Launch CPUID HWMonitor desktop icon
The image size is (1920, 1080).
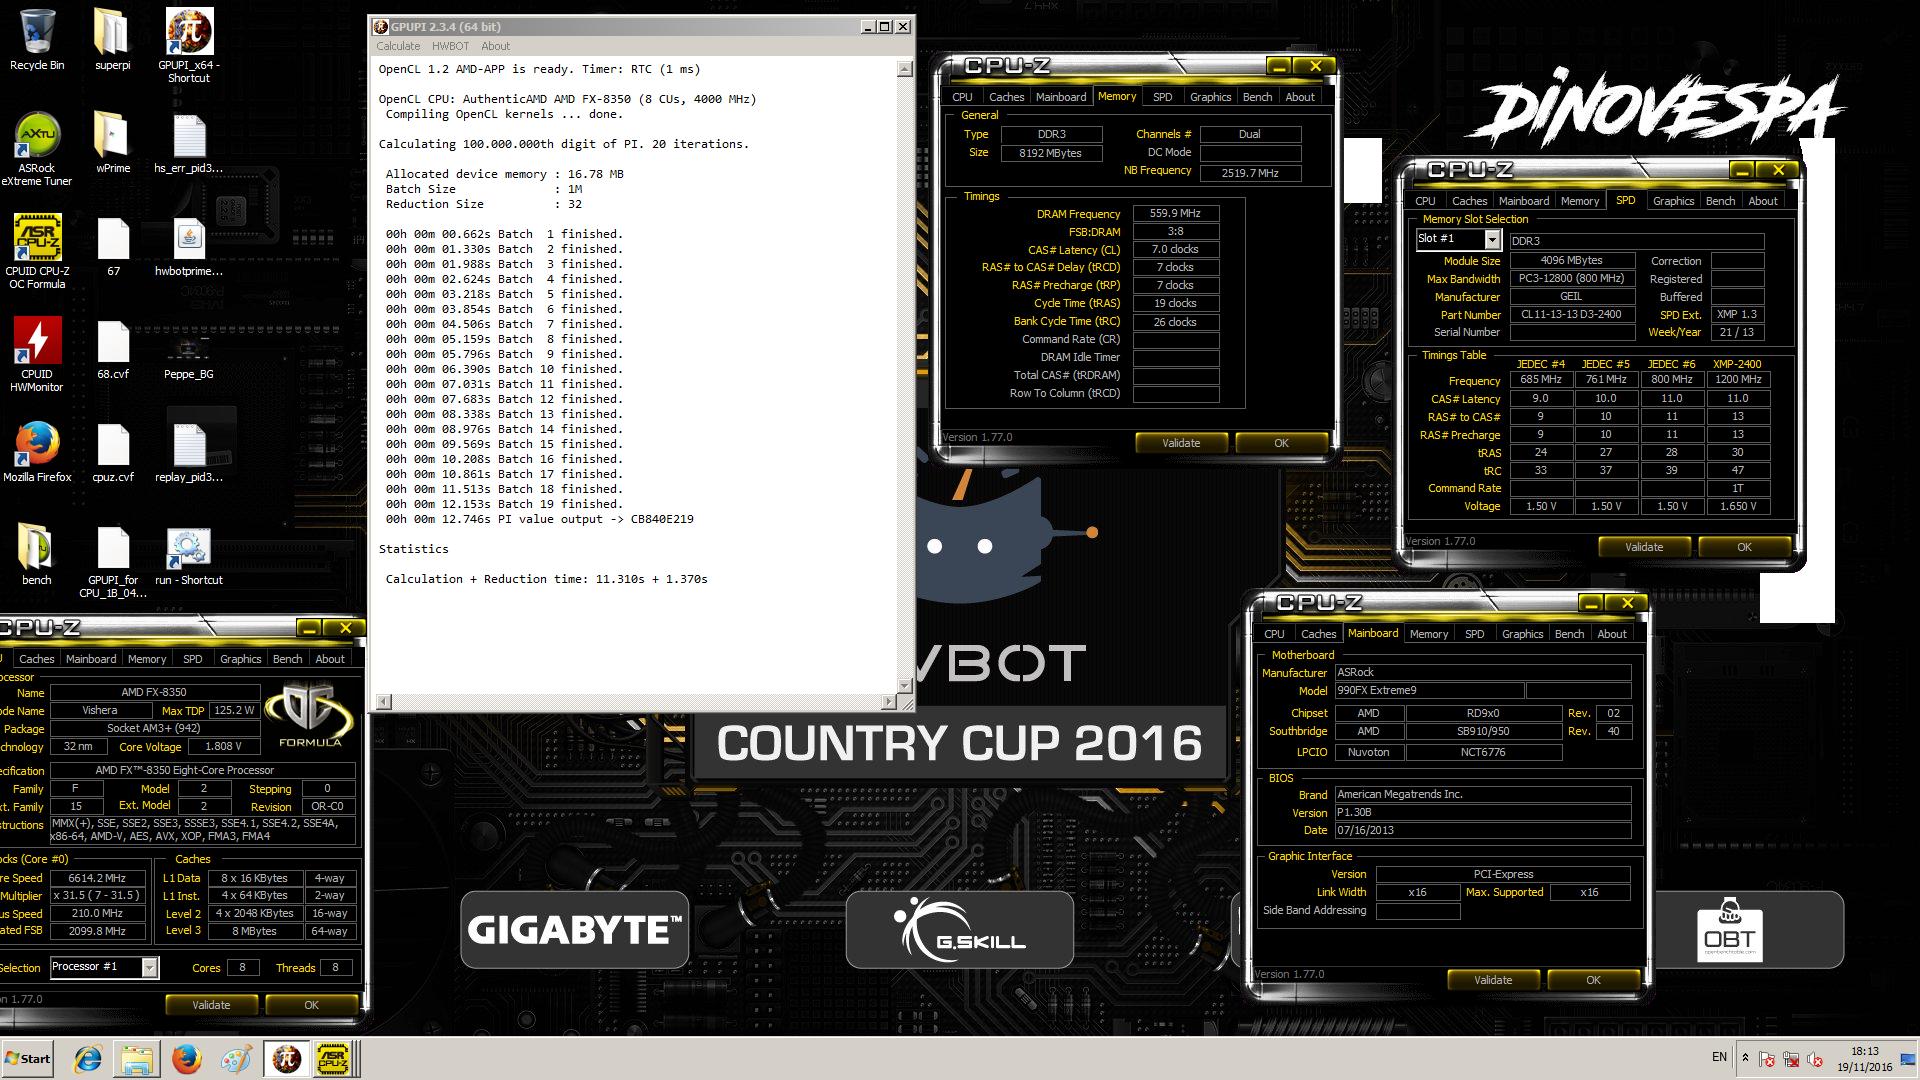[x=37, y=354]
